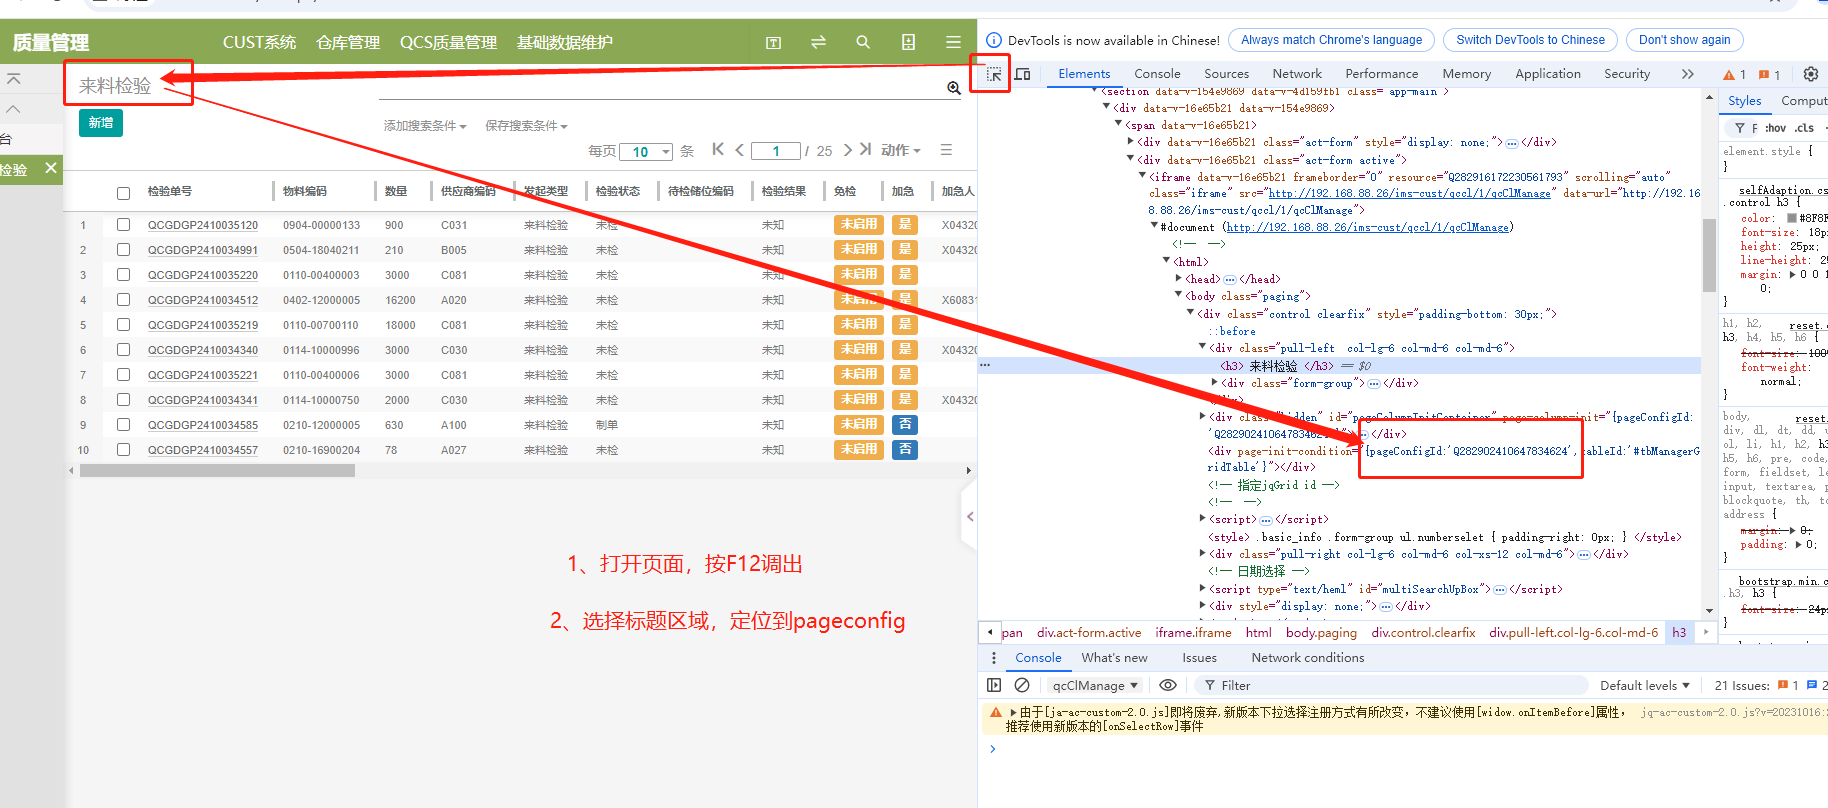Check the row for QCGDGP2410035219
The height and width of the screenshot is (808, 1828).
pyautogui.click(x=123, y=325)
